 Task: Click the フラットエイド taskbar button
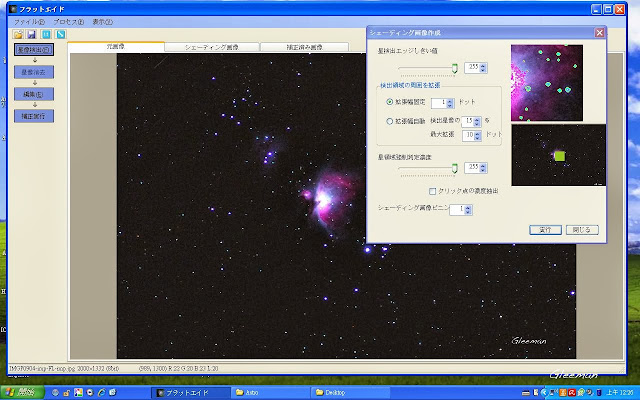(x=191, y=393)
